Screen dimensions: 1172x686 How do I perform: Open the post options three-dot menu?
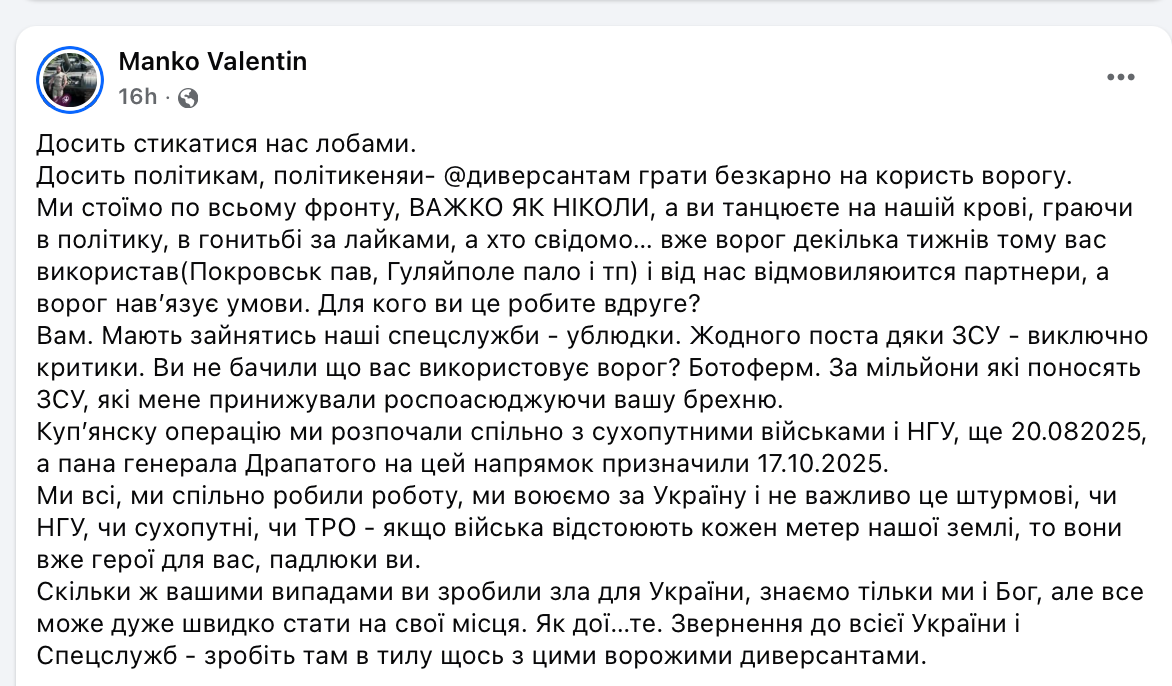click(x=1119, y=78)
